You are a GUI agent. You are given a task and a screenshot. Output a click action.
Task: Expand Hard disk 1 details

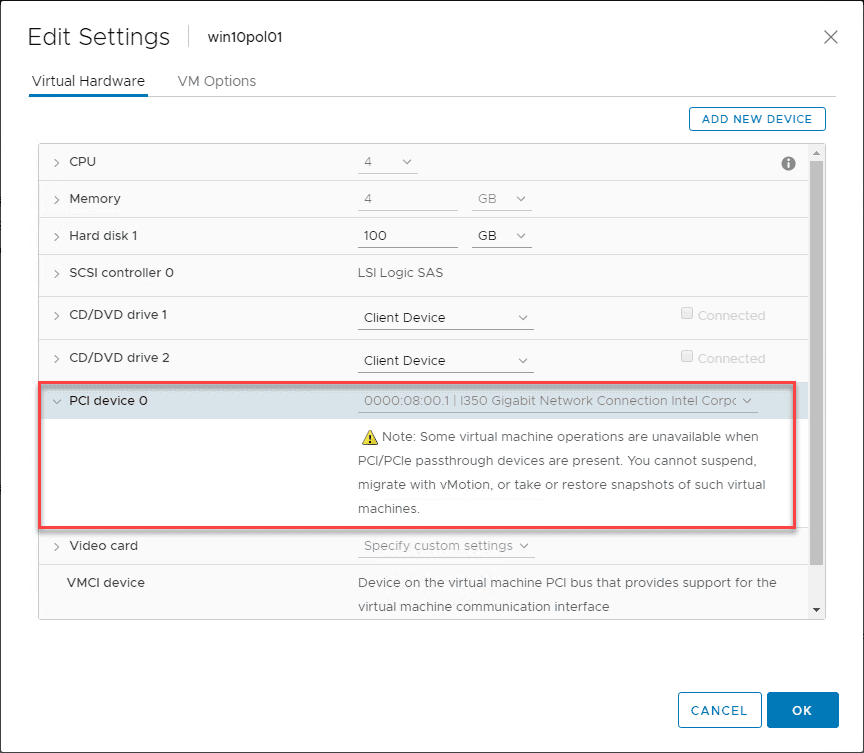(x=57, y=236)
